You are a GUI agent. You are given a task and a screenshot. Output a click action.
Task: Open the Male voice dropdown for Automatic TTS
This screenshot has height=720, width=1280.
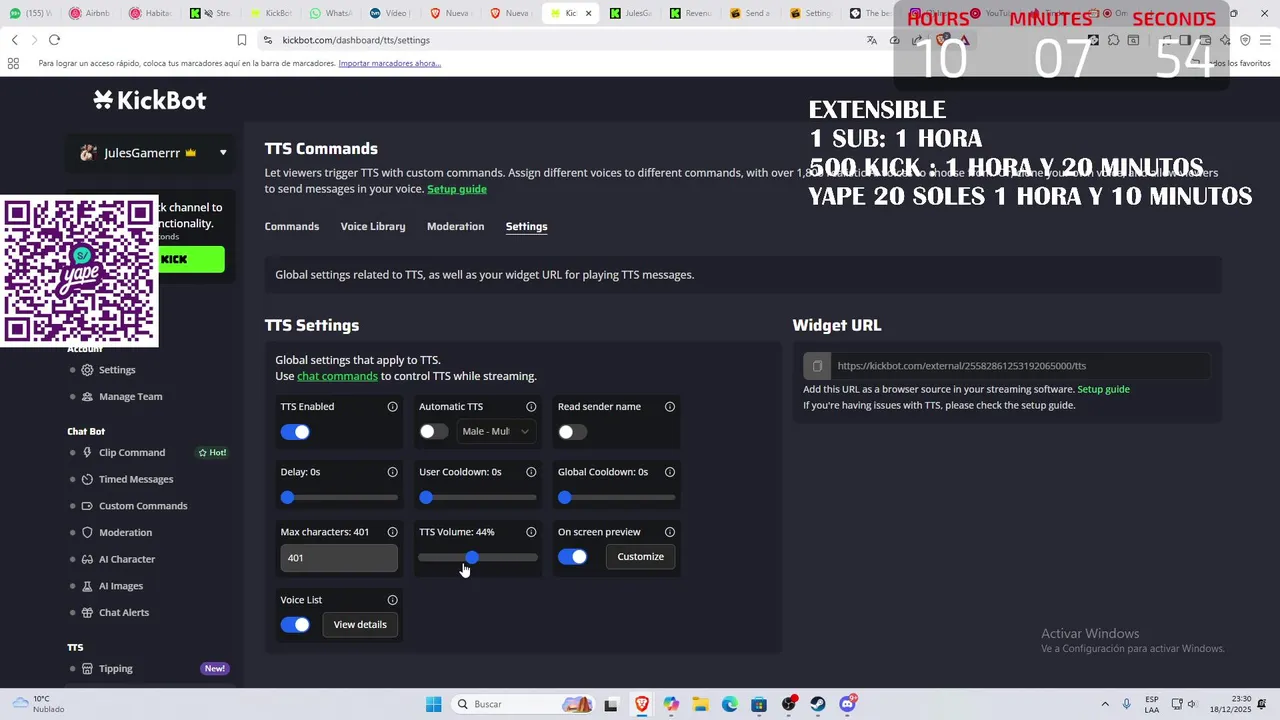click(x=495, y=431)
